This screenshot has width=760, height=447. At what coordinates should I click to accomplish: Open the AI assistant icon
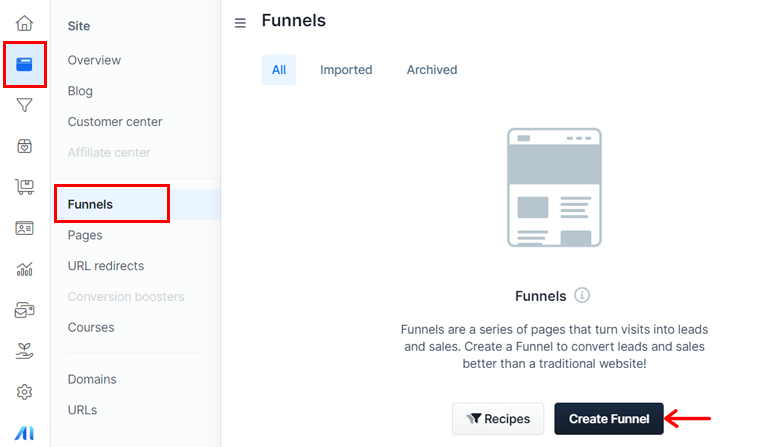click(24, 432)
